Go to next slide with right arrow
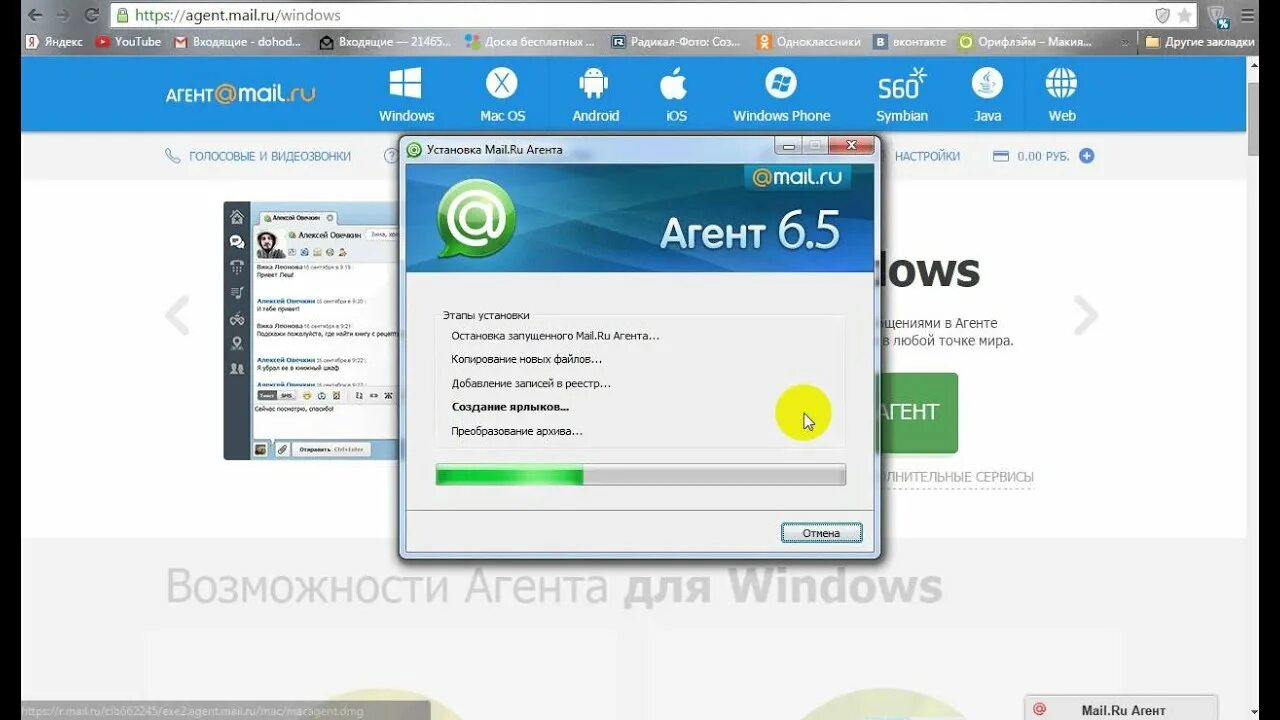This screenshot has width=1280, height=720. 1085,316
